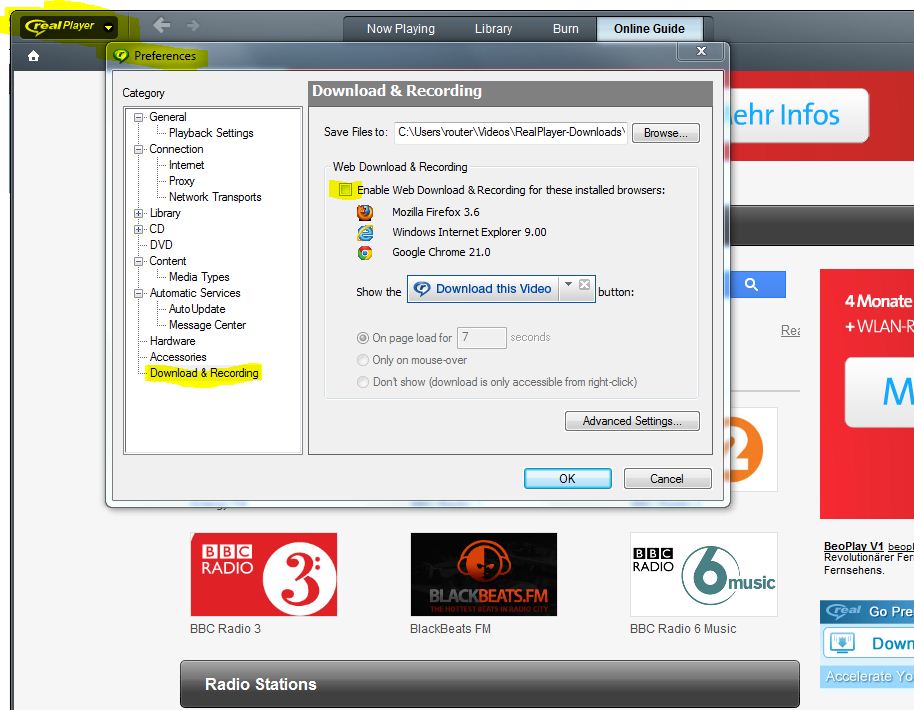Open the Download this Video dropdown arrow
The width and height of the screenshot is (914, 710).
(568, 284)
